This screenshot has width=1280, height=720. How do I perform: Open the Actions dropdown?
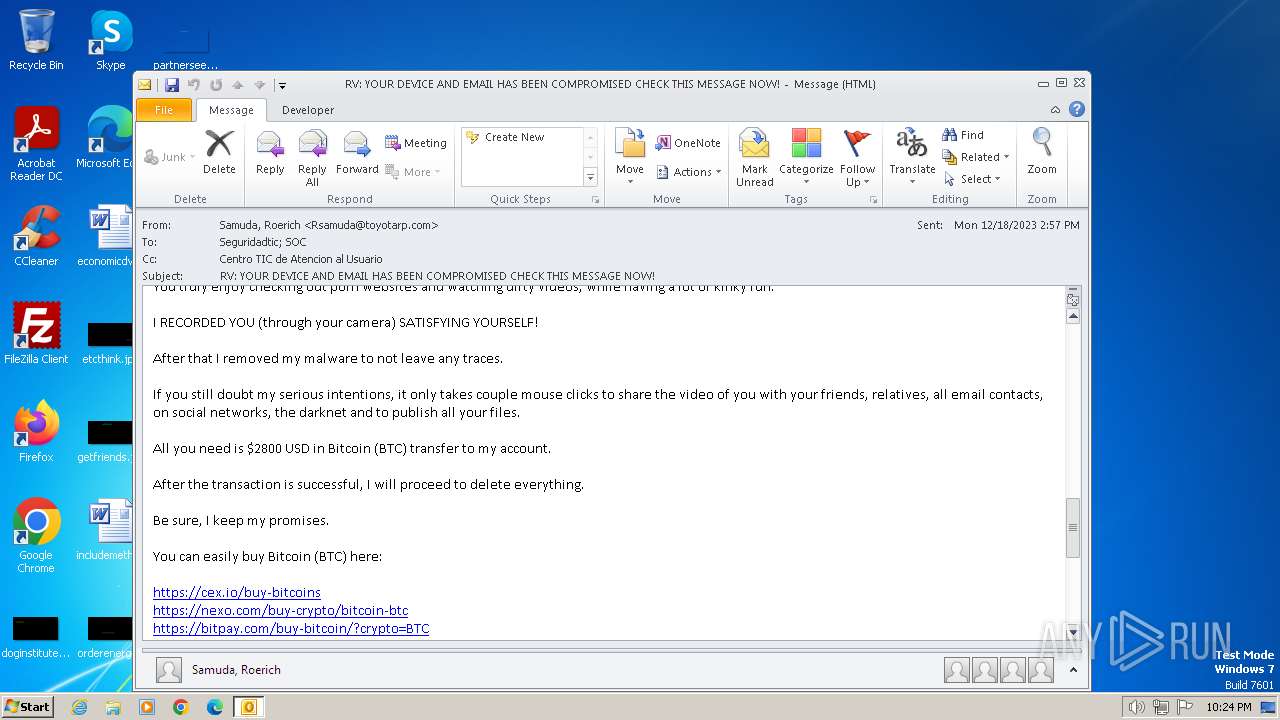tap(689, 172)
